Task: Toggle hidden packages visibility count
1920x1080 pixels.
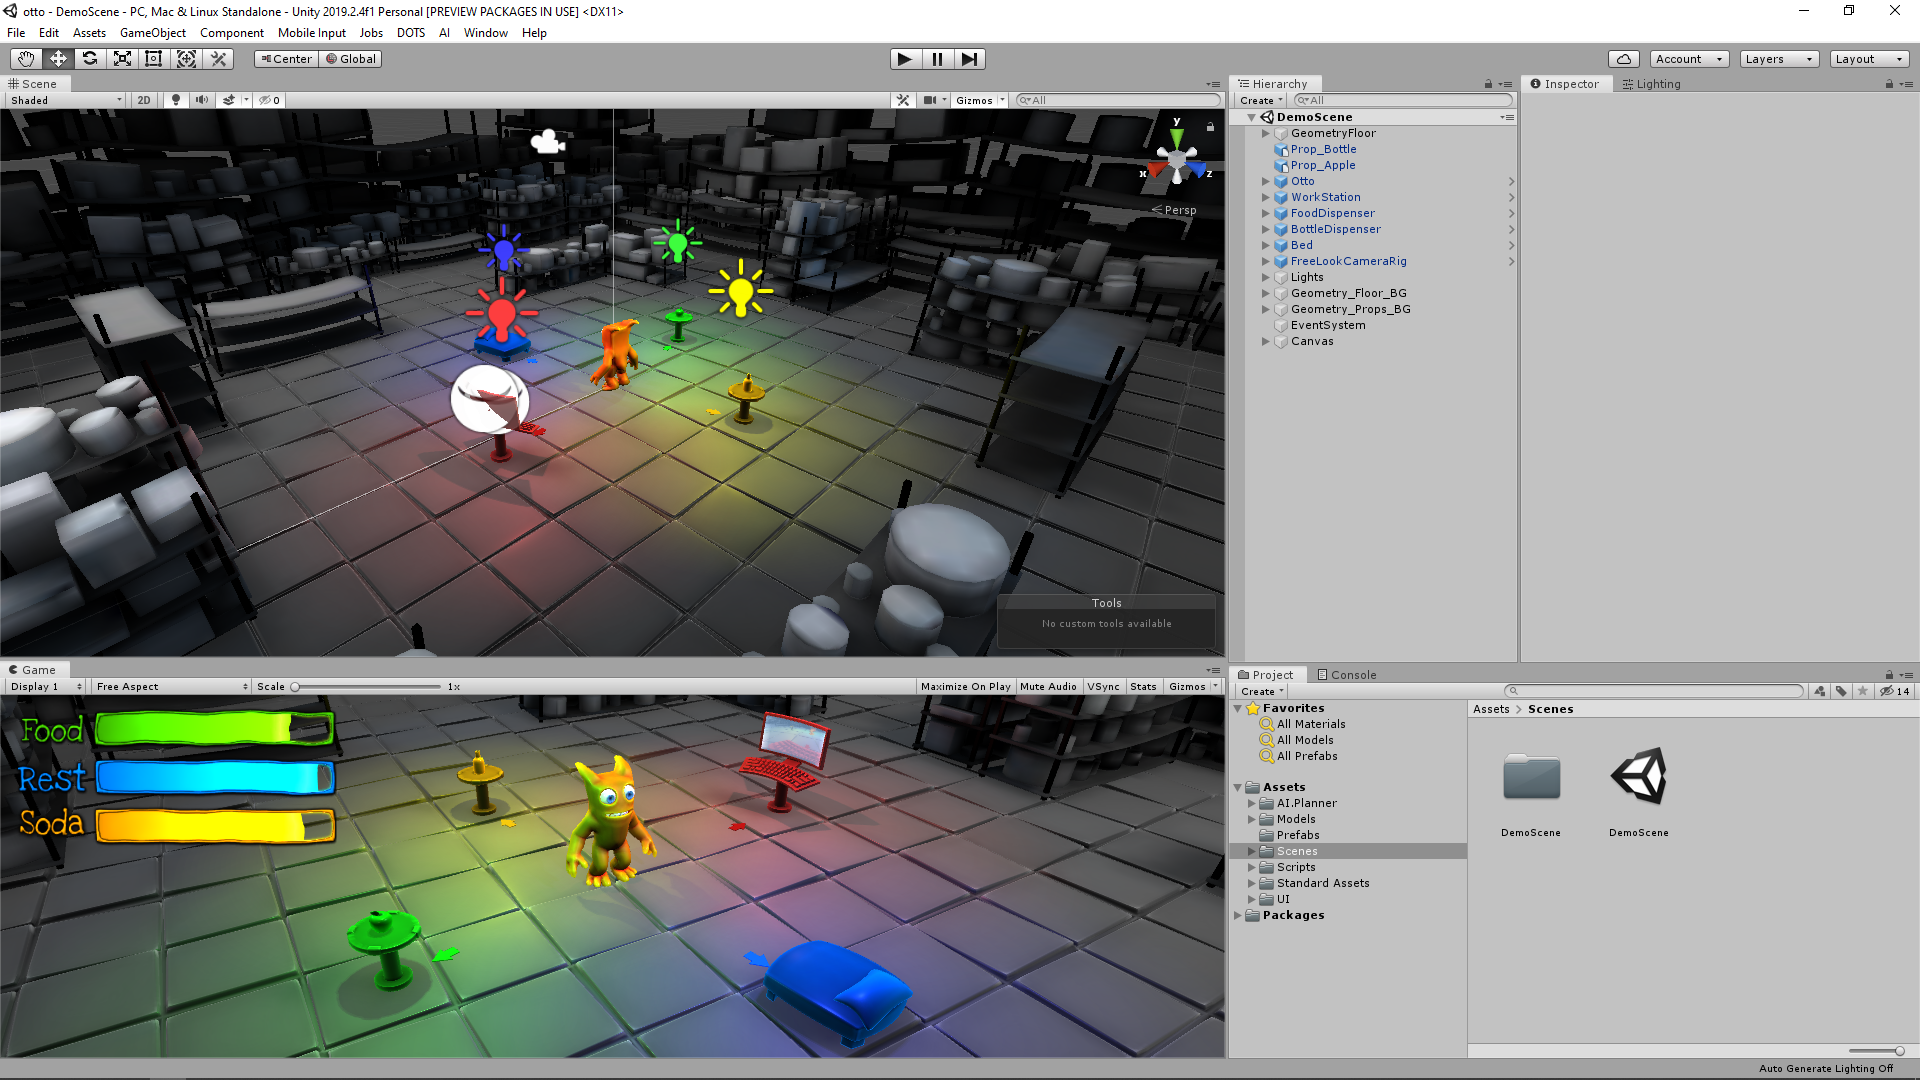Action: (1895, 691)
